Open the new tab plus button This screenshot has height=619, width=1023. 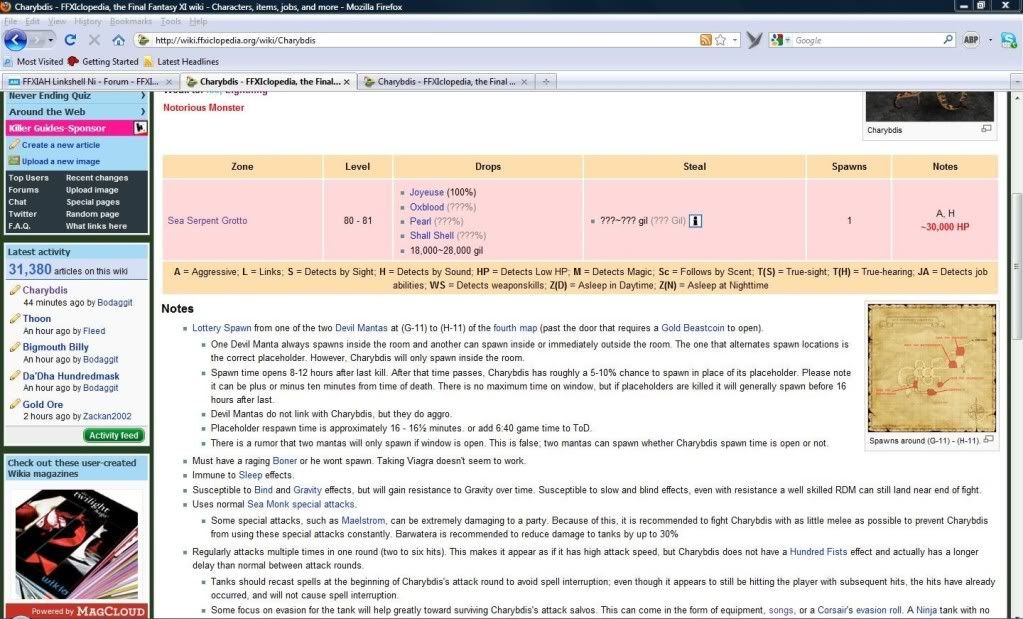(x=545, y=81)
